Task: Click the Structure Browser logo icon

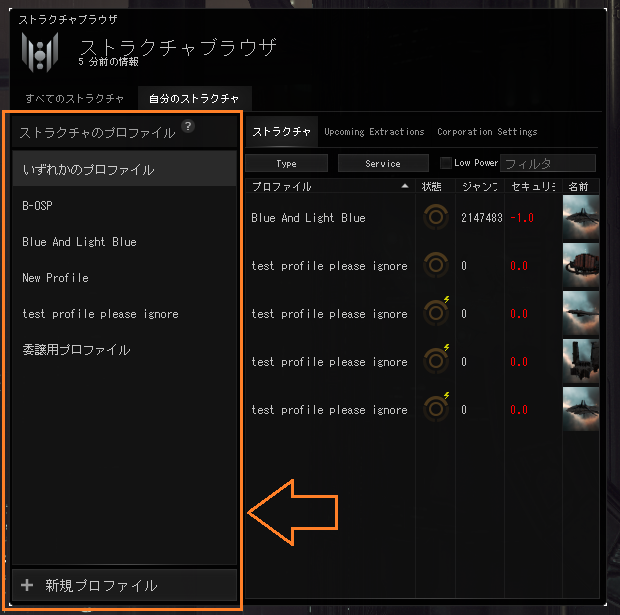Action: pyautogui.click(x=40, y=52)
